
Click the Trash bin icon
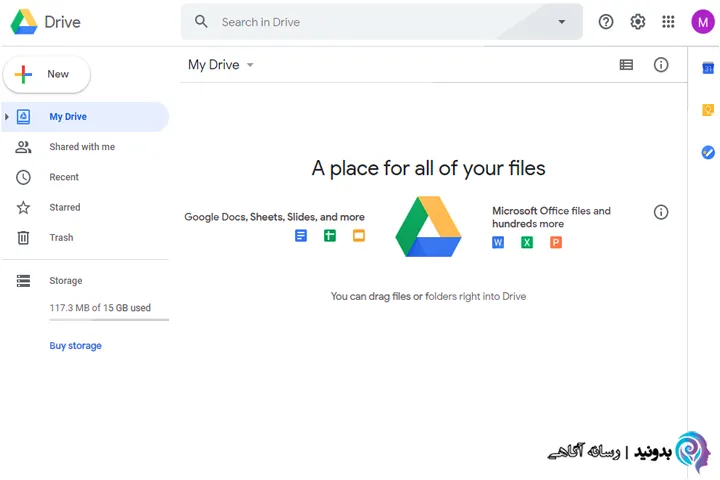click(23, 237)
